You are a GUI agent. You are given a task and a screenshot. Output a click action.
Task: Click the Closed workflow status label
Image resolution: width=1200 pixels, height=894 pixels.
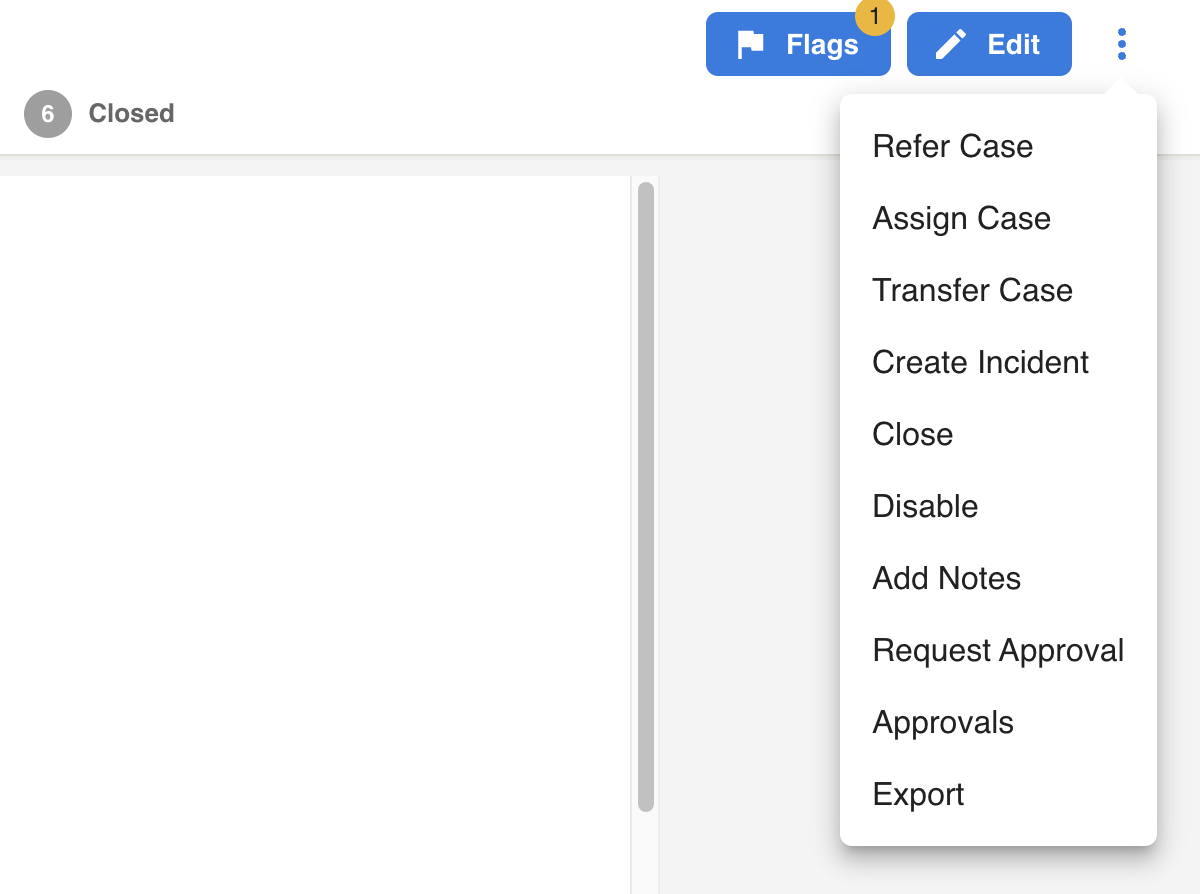131,114
